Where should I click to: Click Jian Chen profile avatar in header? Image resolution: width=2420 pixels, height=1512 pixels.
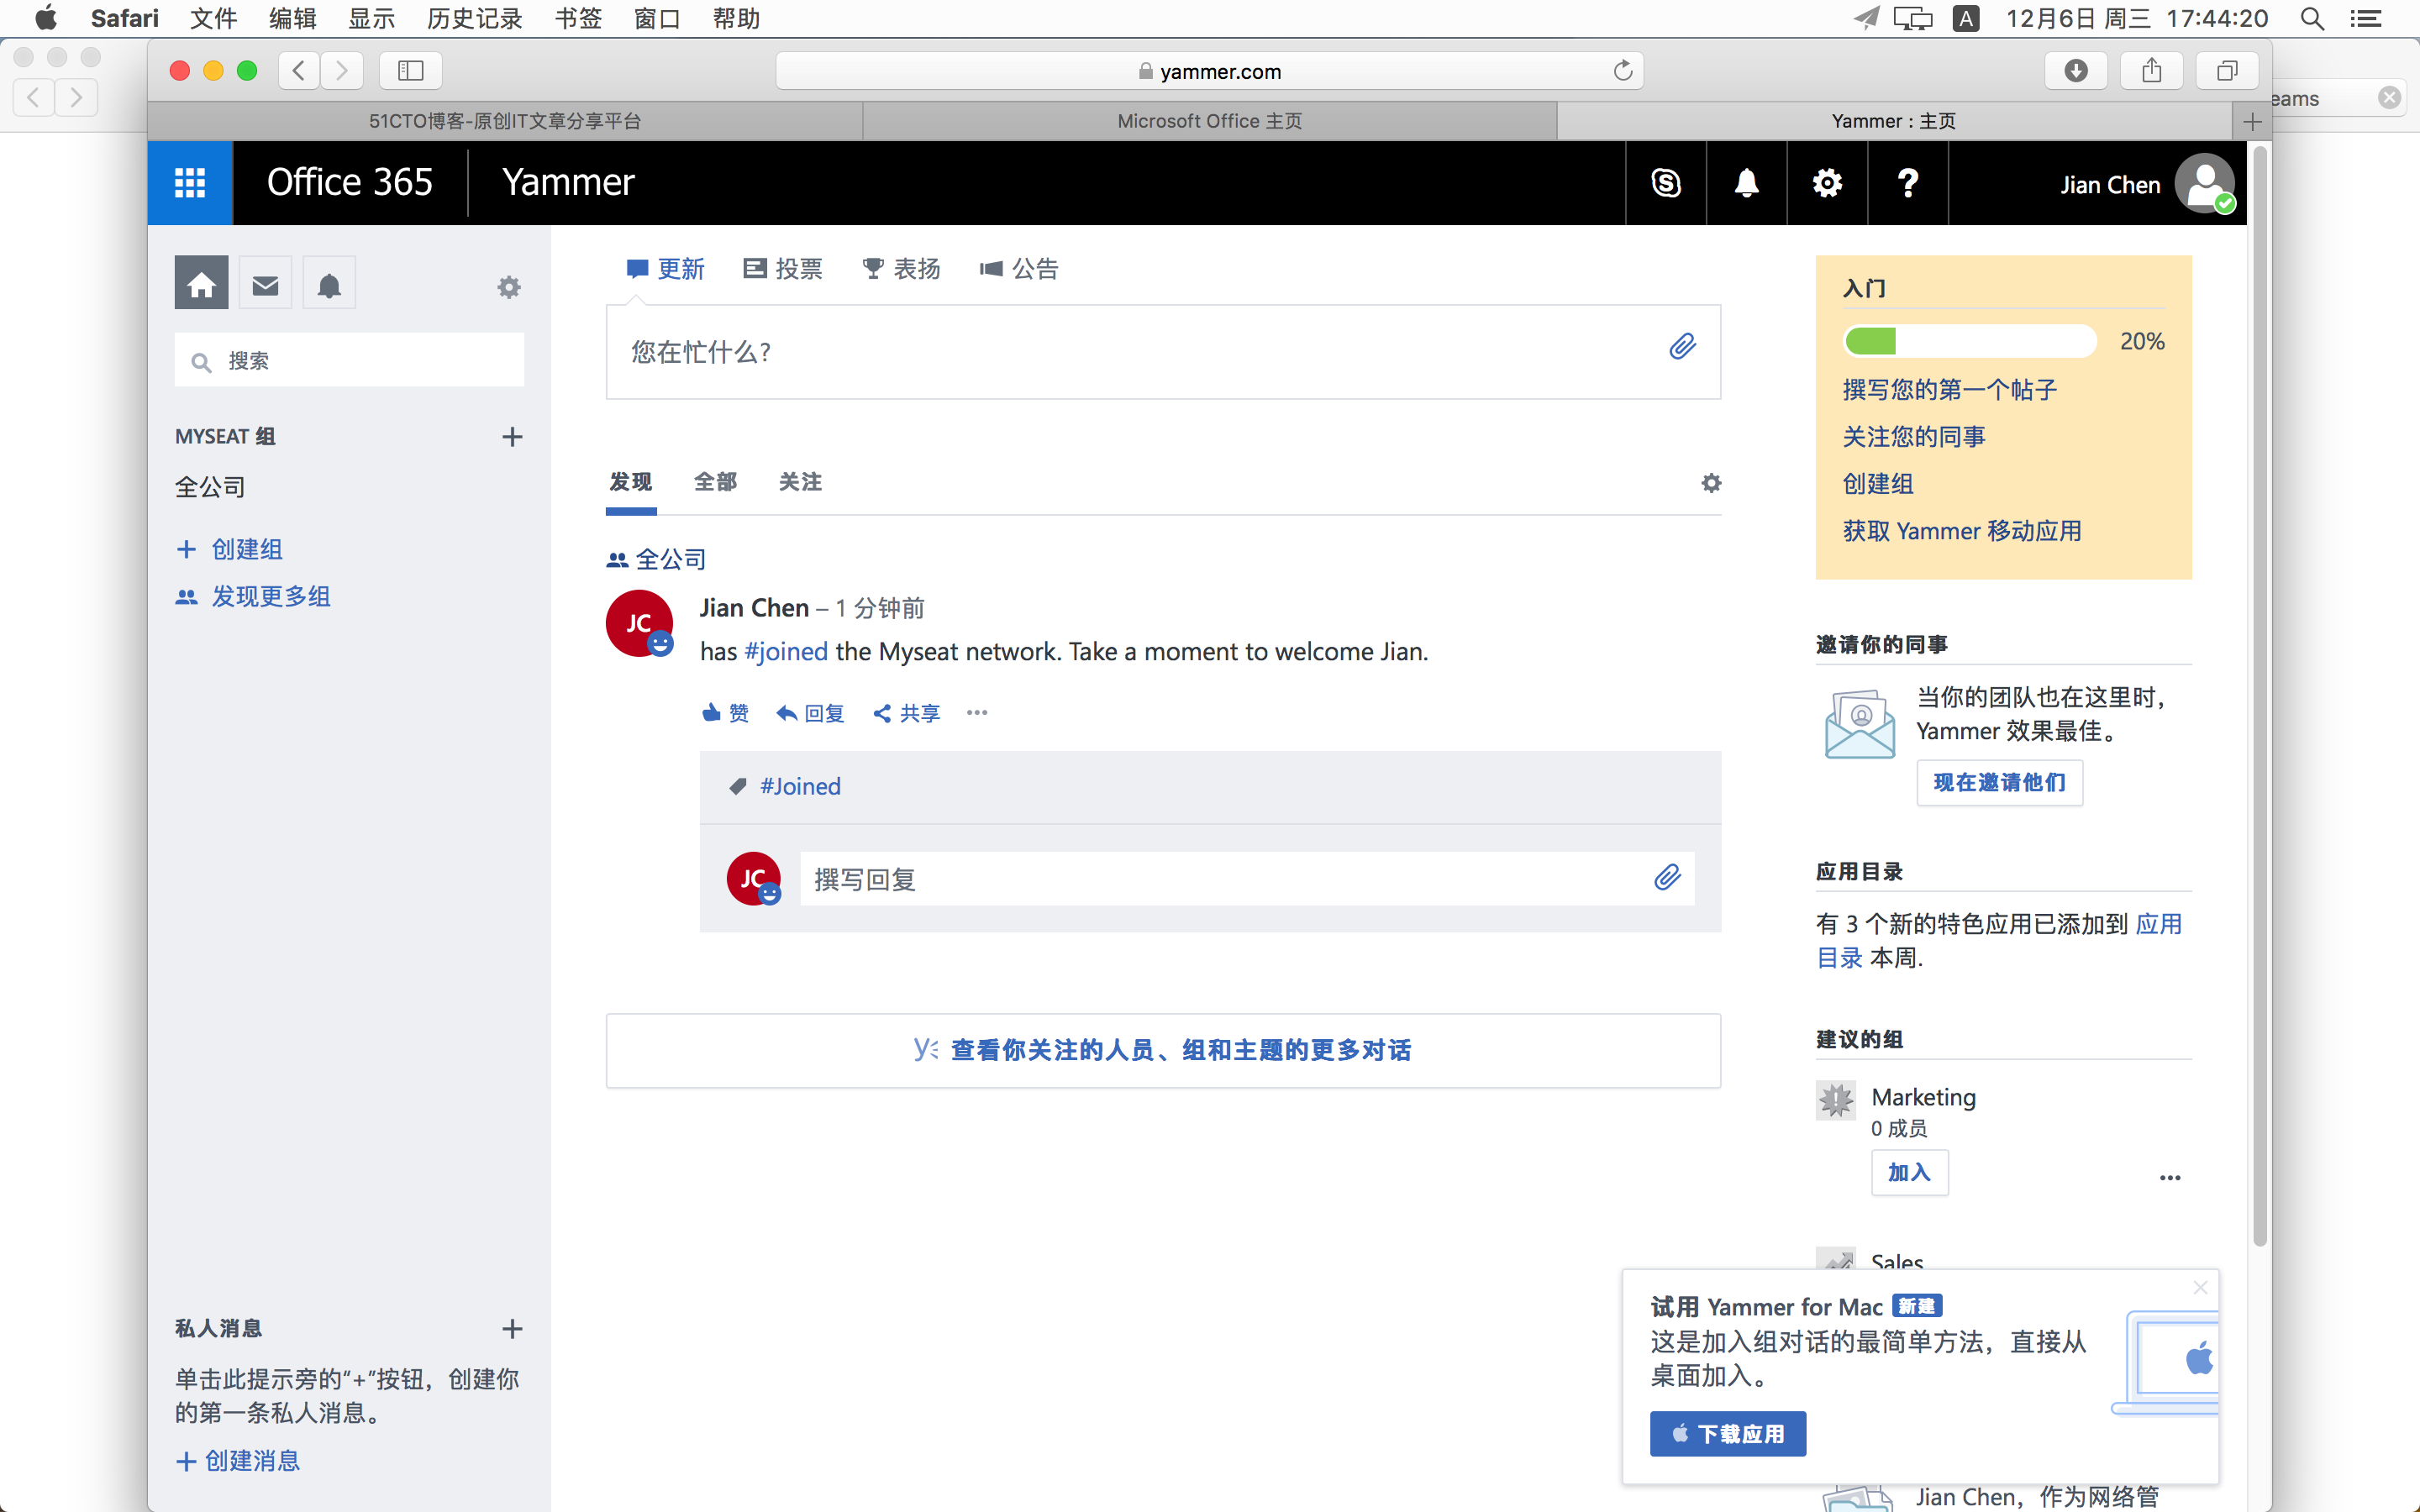2204,184
